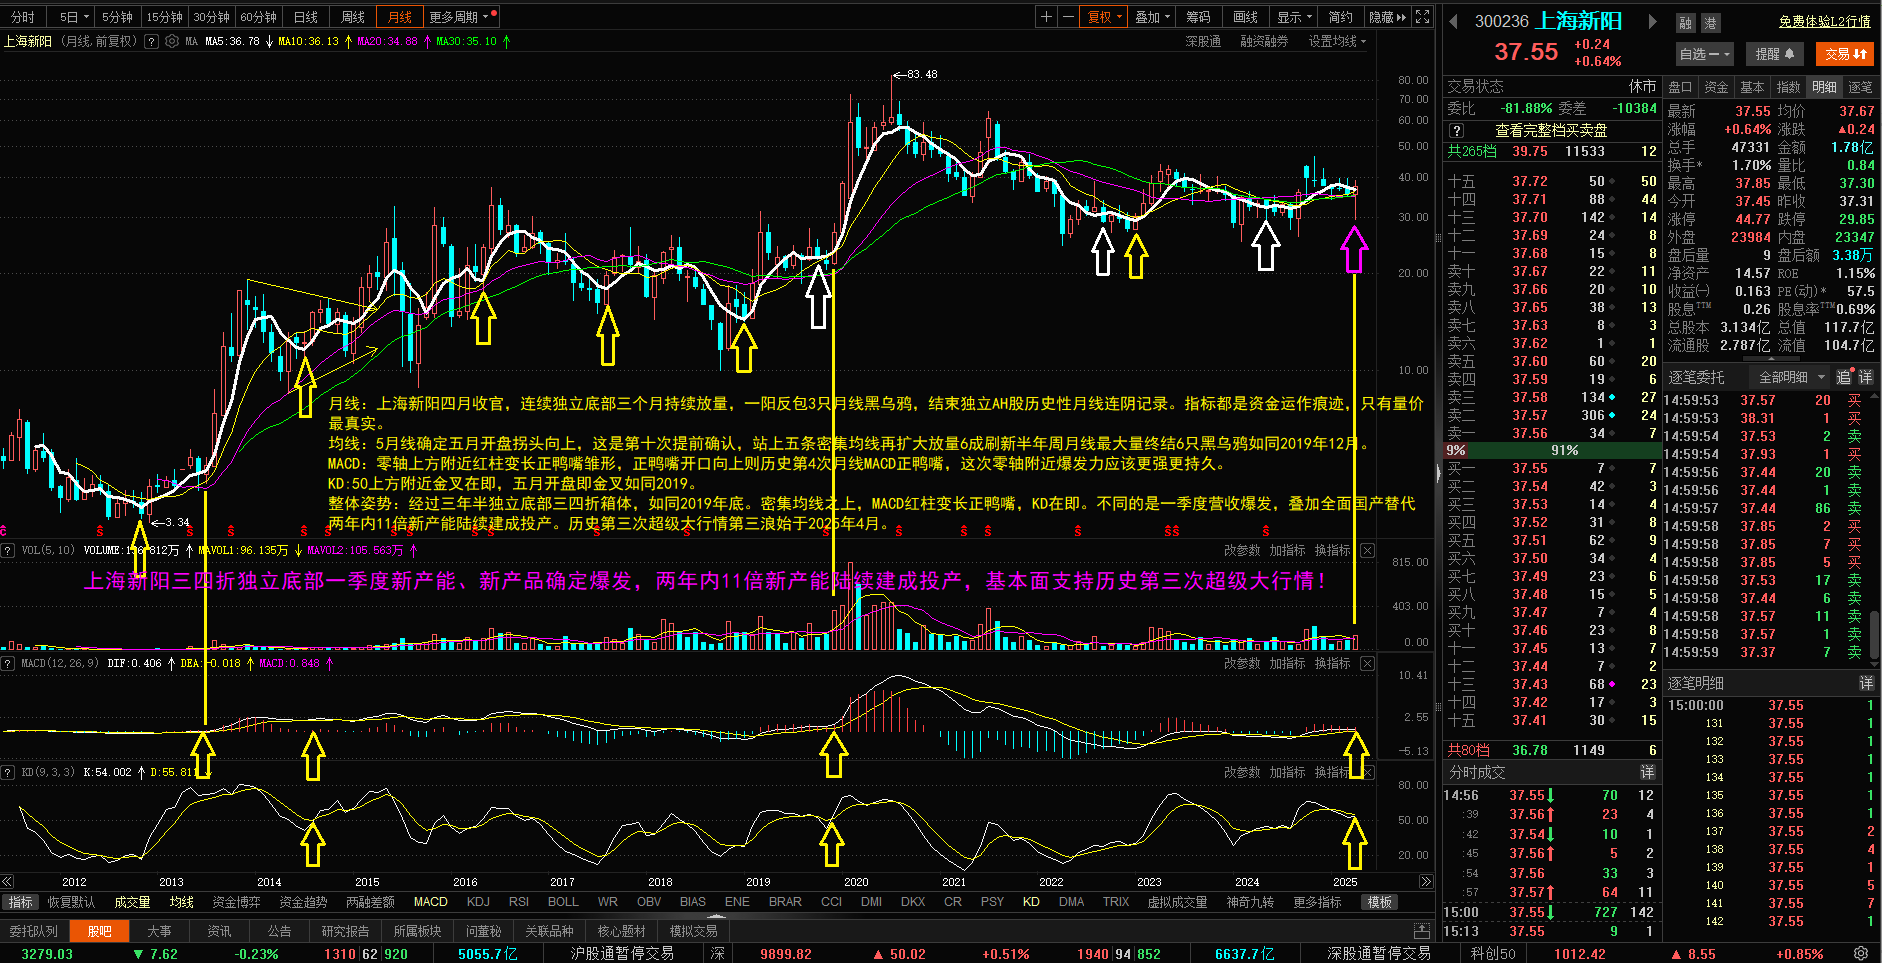The image size is (1882, 963).
Task: Zoom in chart with the plus icon
Action: coord(1046,17)
